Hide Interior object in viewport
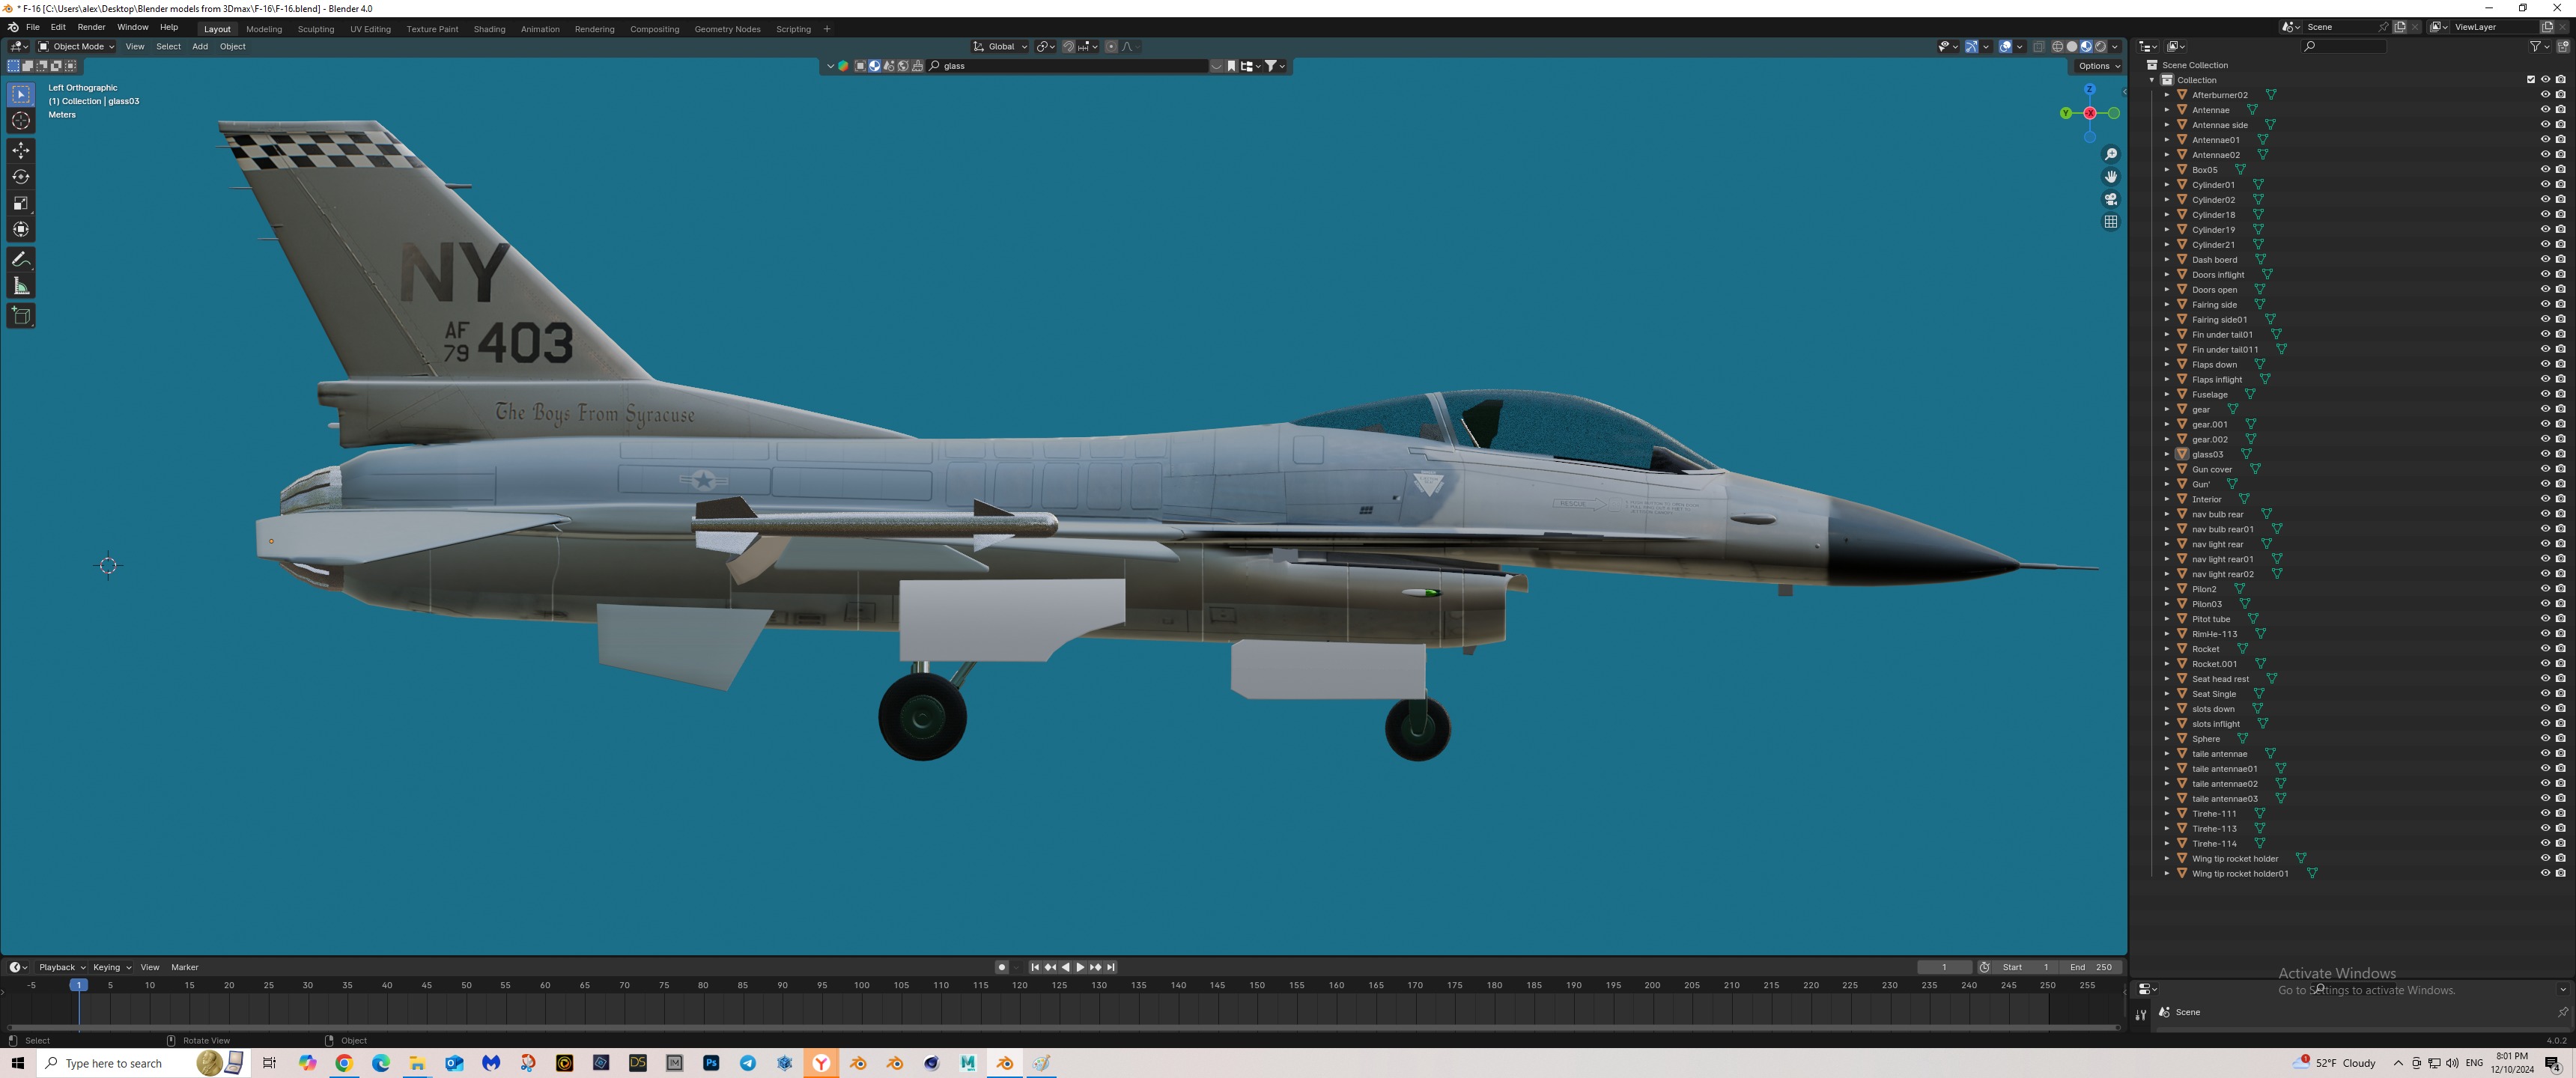Viewport: 2576px width, 1078px height. 2545,499
